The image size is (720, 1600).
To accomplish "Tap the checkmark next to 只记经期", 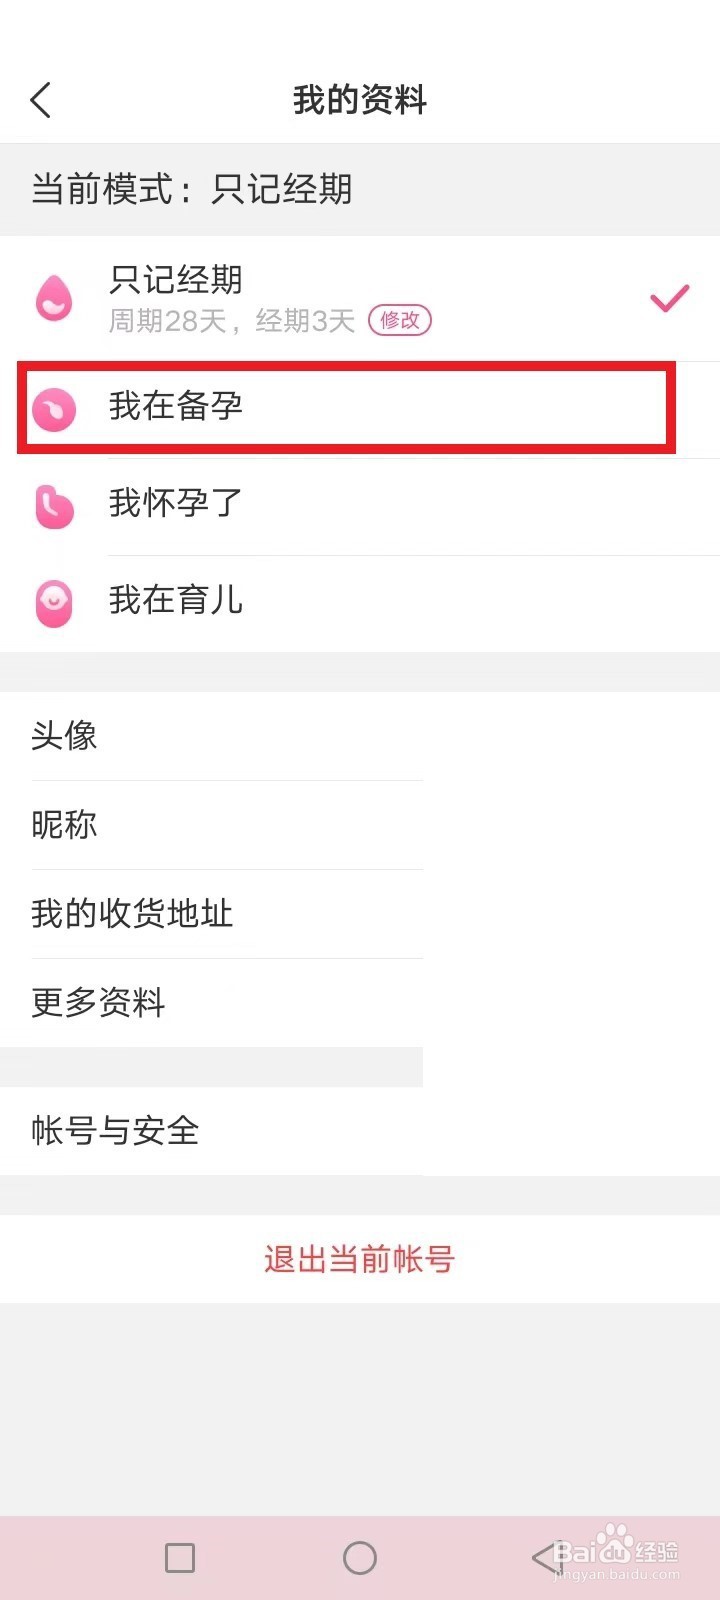I will (x=668, y=297).
